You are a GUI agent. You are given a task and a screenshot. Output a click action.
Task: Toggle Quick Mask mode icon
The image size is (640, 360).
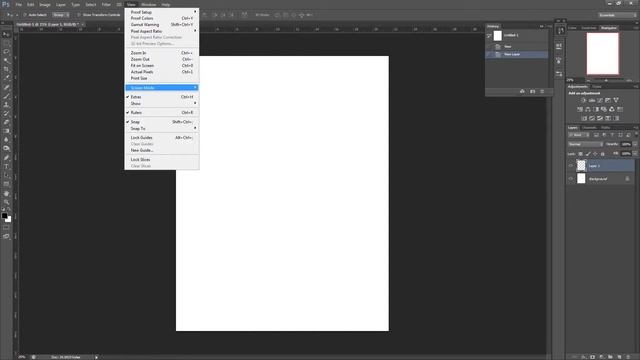pyautogui.click(x=6, y=228)
